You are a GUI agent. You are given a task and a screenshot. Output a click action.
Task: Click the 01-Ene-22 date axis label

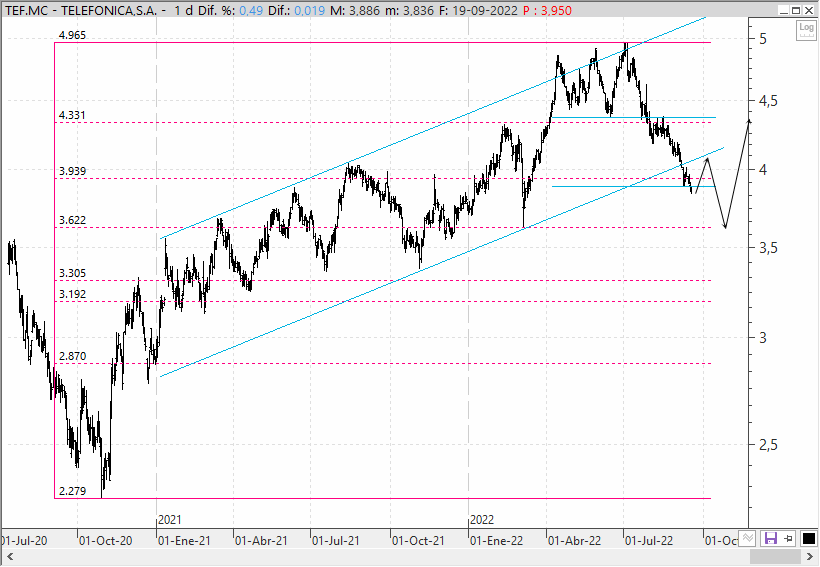pyautogui.click(x=496, y=541)
